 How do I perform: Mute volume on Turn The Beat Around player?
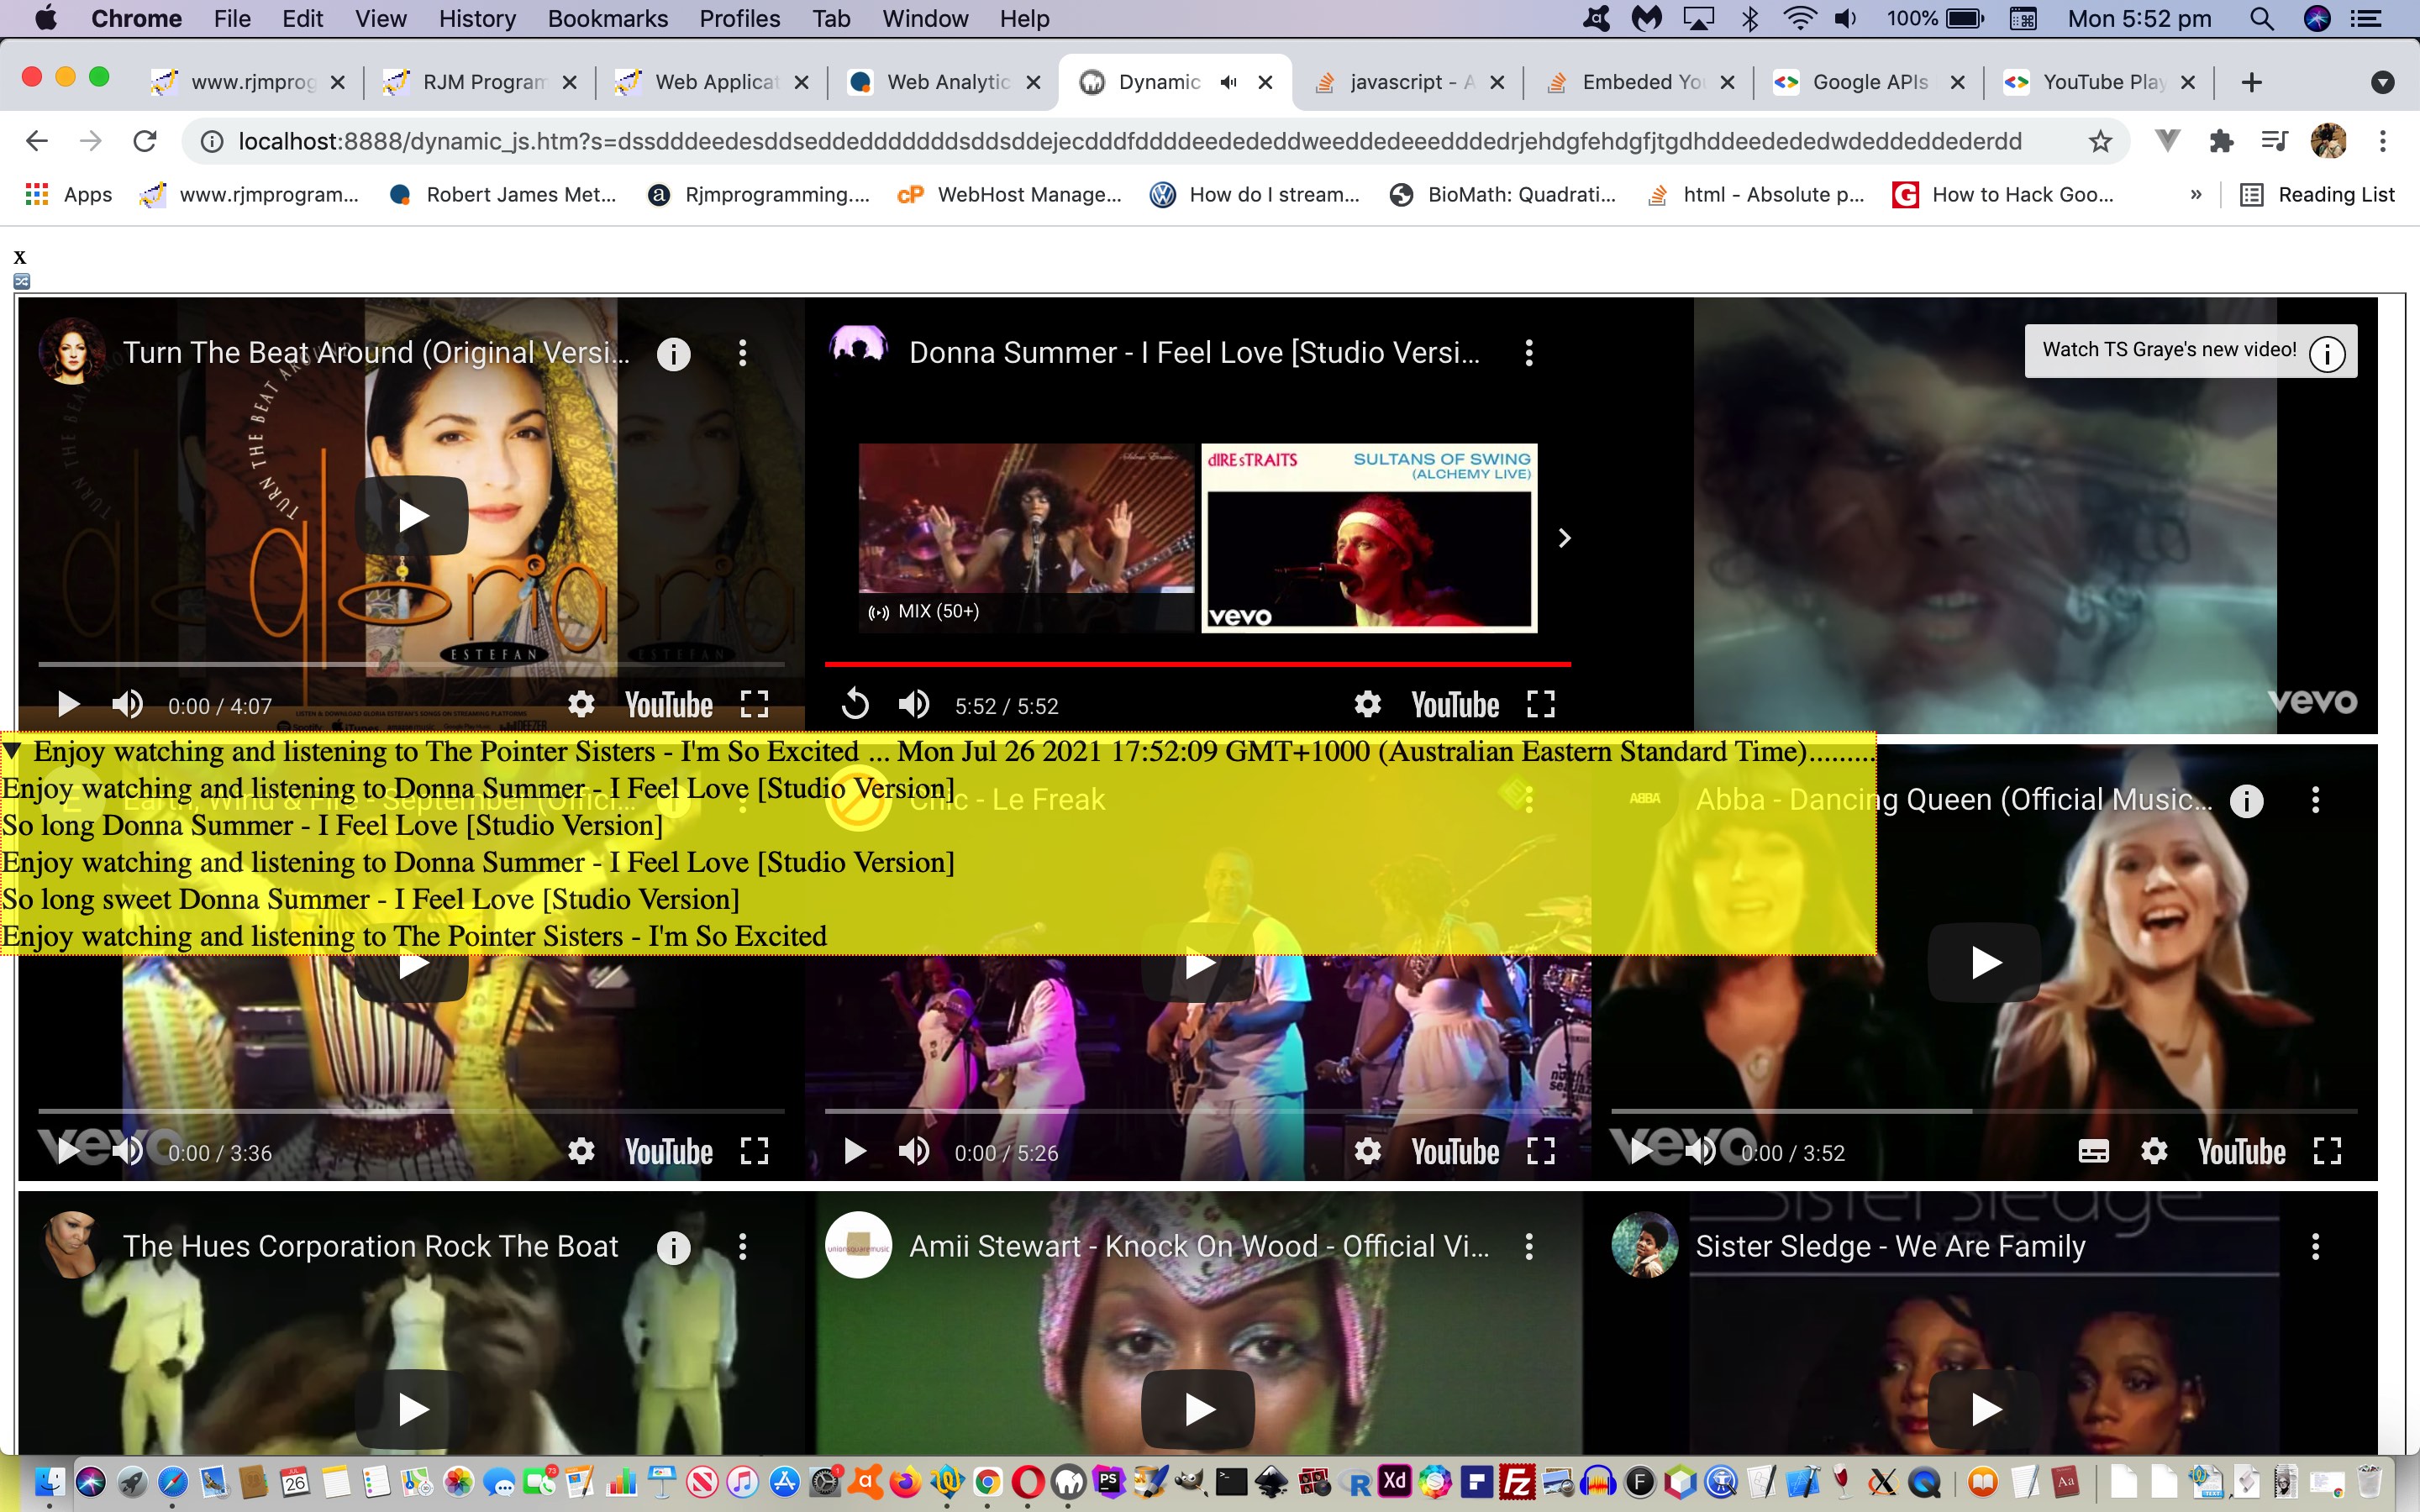[127, 705]
